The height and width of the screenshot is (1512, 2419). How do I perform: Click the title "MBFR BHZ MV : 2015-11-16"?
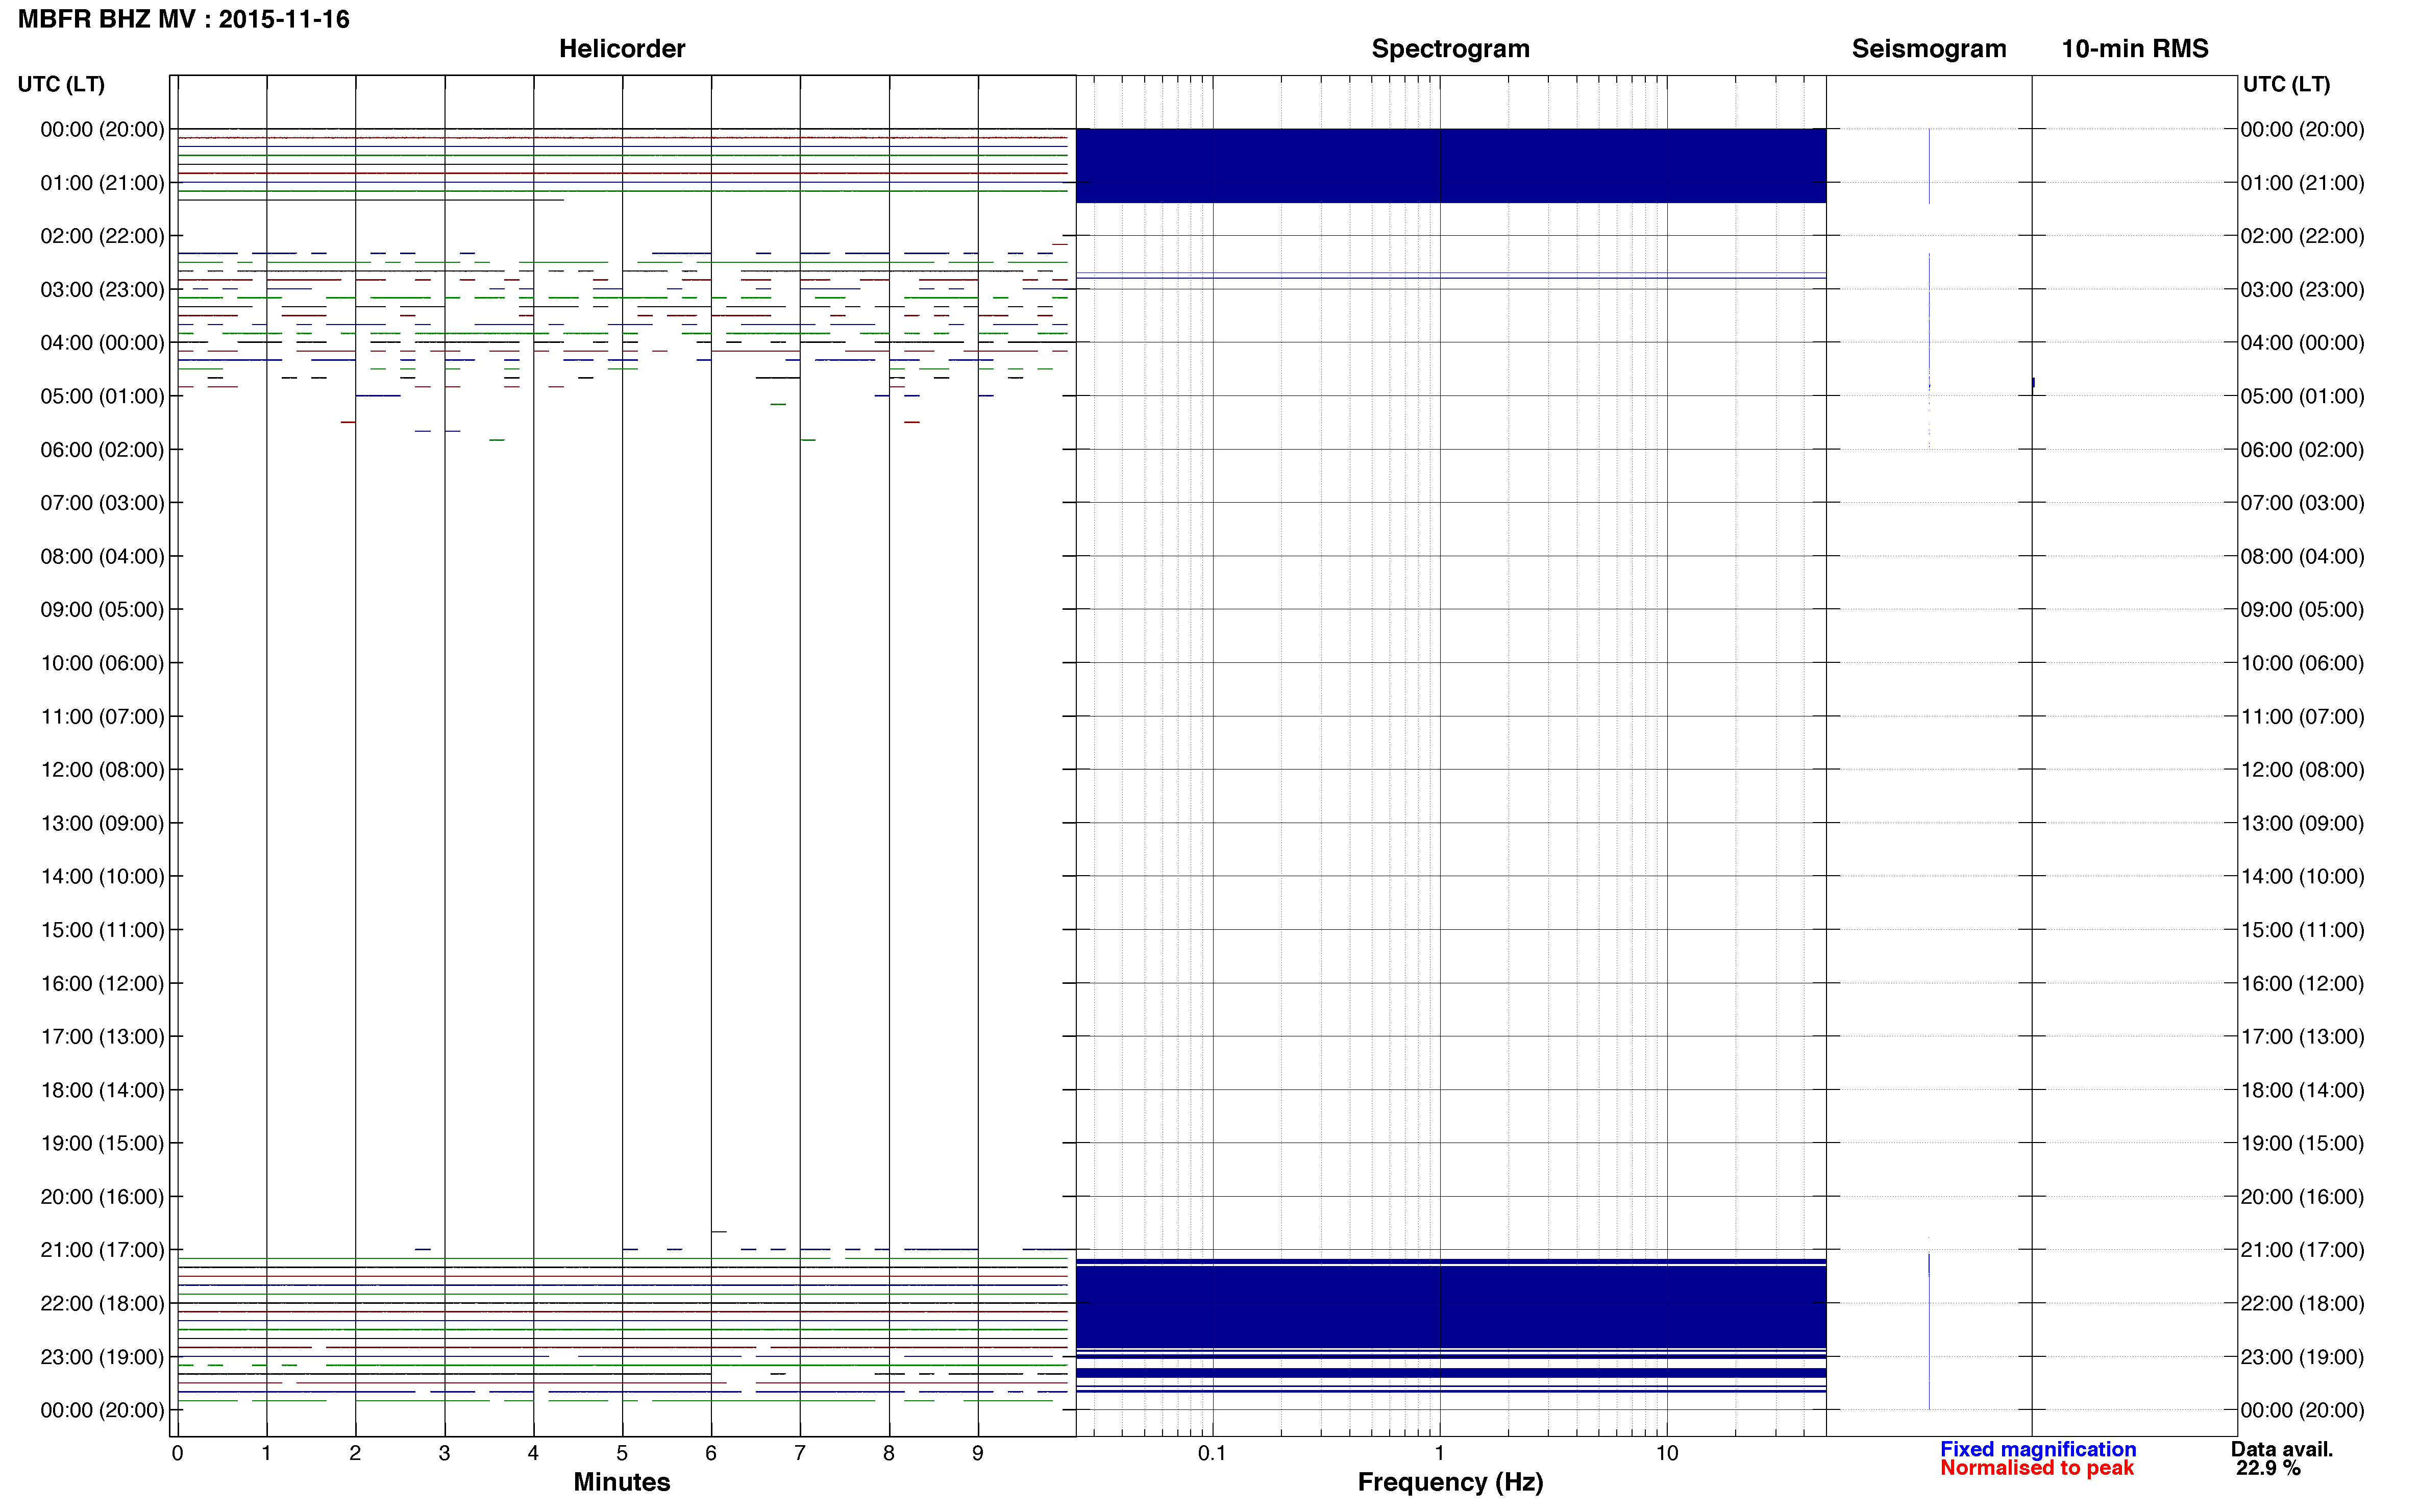184,19
